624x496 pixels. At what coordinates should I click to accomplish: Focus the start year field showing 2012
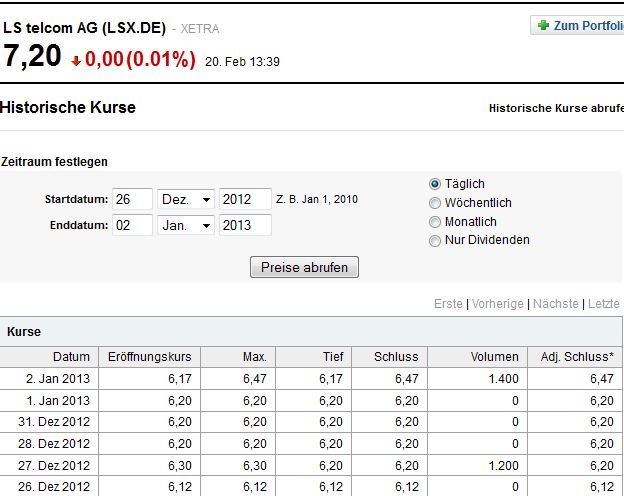point(245,200)
